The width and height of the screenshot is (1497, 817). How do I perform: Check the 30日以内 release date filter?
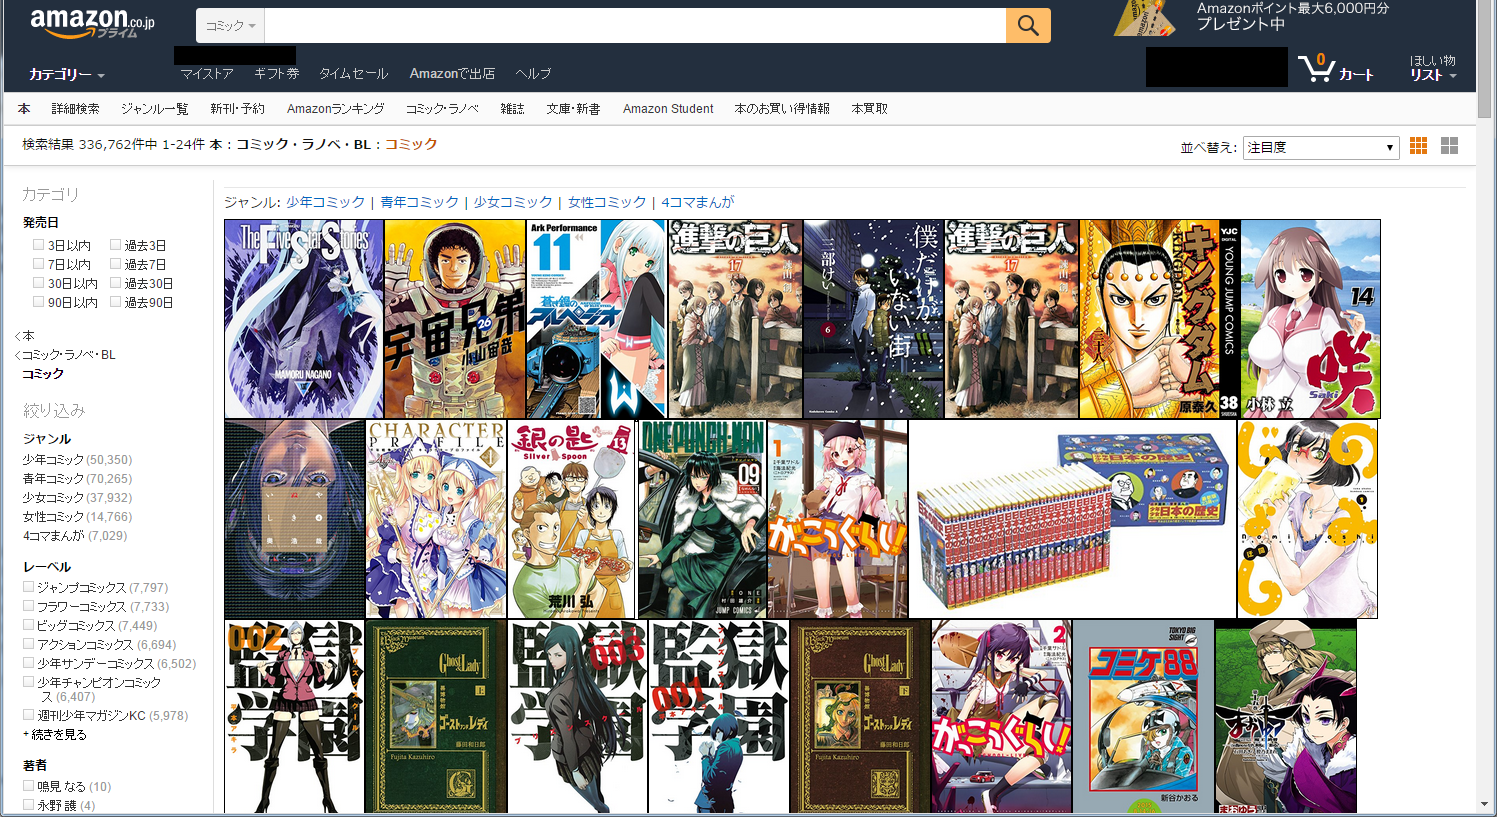coord(38,283)
